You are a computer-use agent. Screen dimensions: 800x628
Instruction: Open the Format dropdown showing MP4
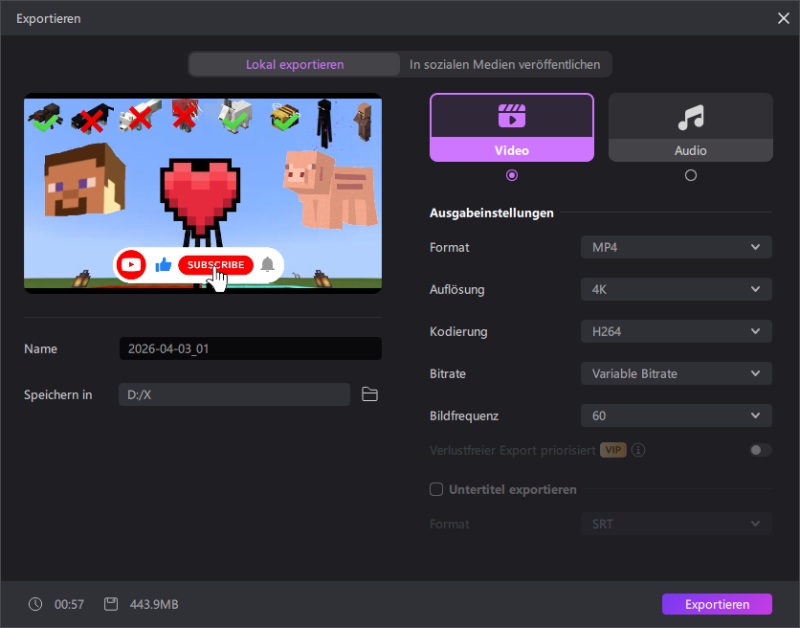pos(676,247)
